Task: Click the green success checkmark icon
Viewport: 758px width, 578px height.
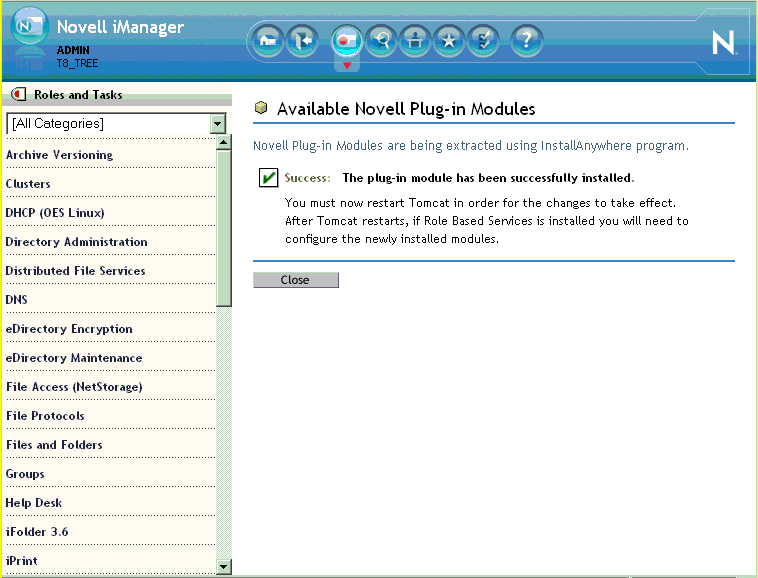Action: point(268,177)
